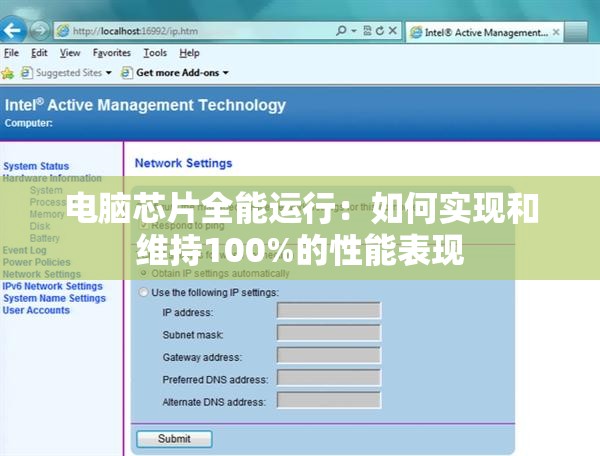Click the Get more Add-ons page icon
Image resolution: width=600 pixels, height=456 pixels.
tap(126, 73)
